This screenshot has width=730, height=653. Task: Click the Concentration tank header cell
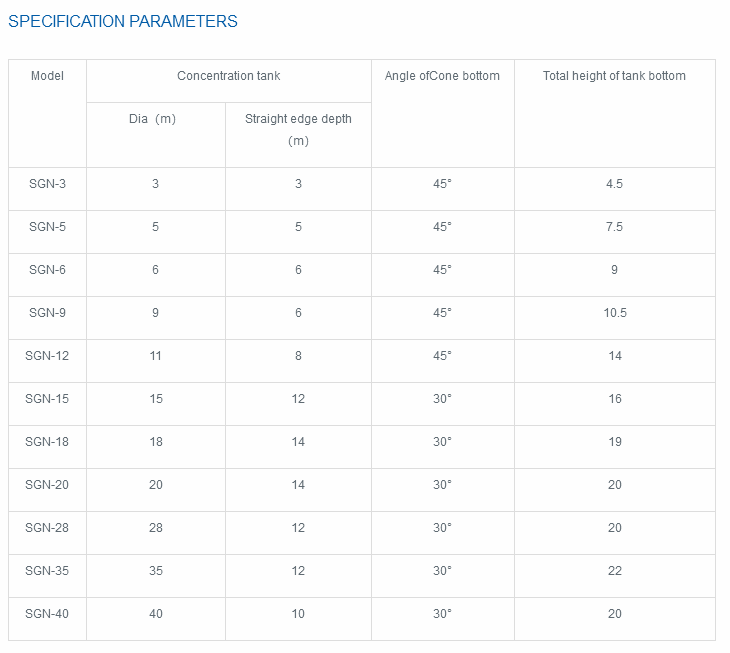(228, 76)
